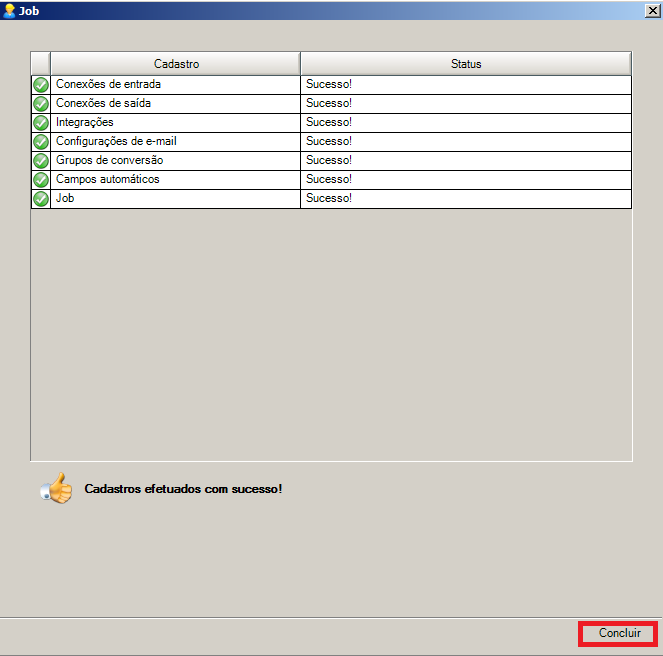
Task: Select the Conexões de entrada row
Action: point(108,85)
